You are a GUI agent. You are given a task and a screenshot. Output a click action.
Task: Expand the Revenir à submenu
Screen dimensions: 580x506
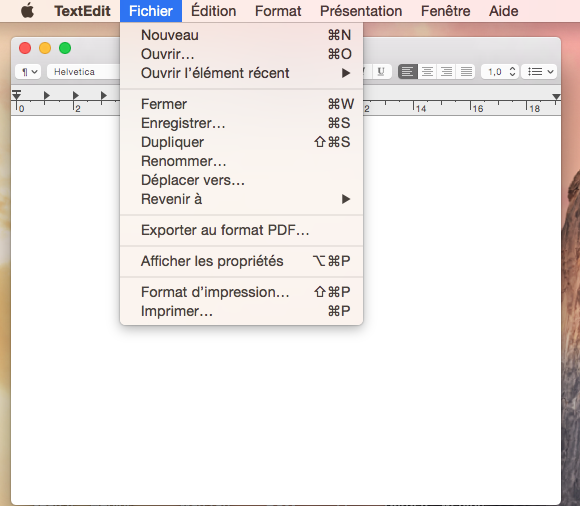pyautogui.click(x=242, y=199)
